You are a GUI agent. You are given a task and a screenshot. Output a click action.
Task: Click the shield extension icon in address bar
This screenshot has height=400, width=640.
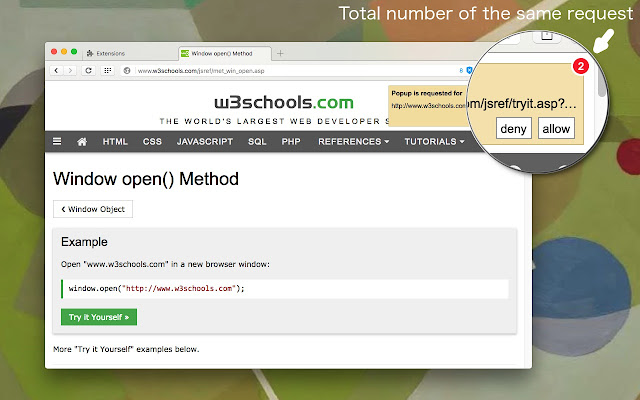pyautogui.click(x=469, y=71)
